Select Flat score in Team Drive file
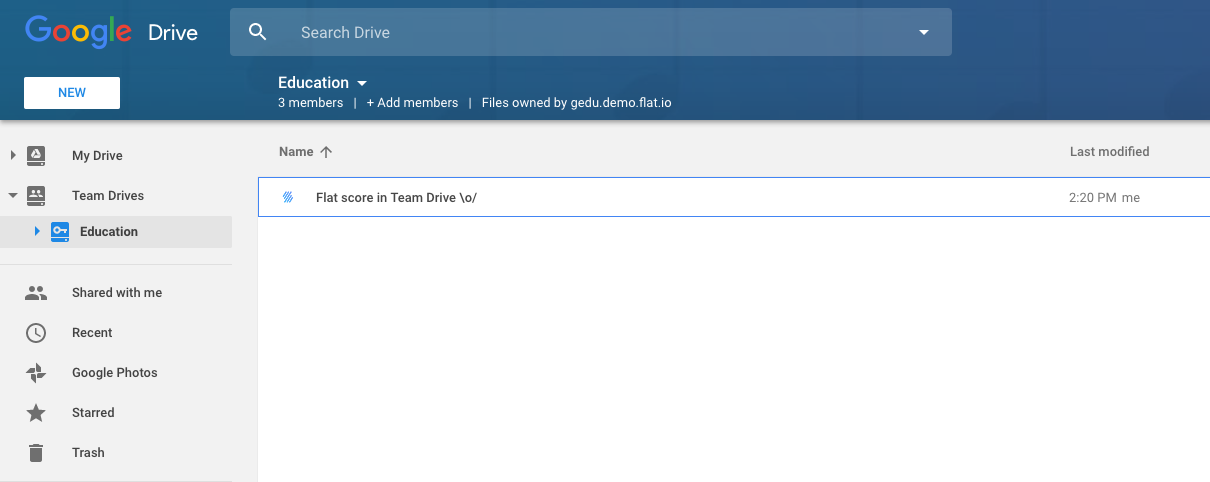The width and height of the screenshot is (1210, 482). tap(734, 197)
